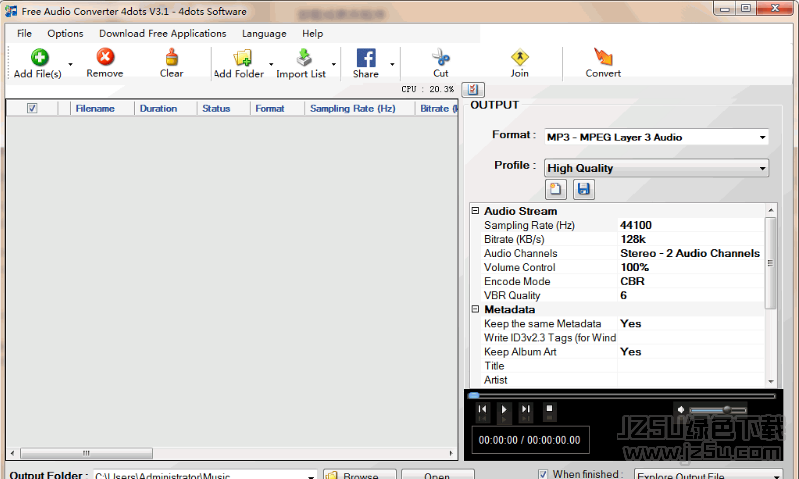
Task: Open the Profile dropdown High Quality
Action: [x=656, y=168]
